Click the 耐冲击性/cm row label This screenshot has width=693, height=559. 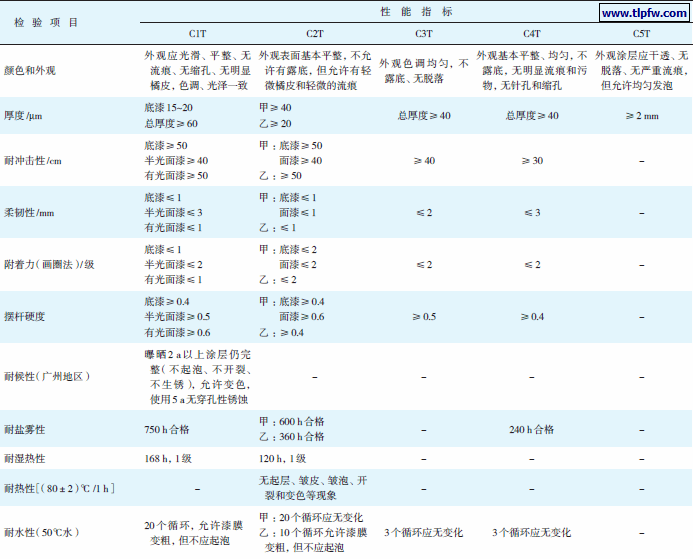(34, 161)
